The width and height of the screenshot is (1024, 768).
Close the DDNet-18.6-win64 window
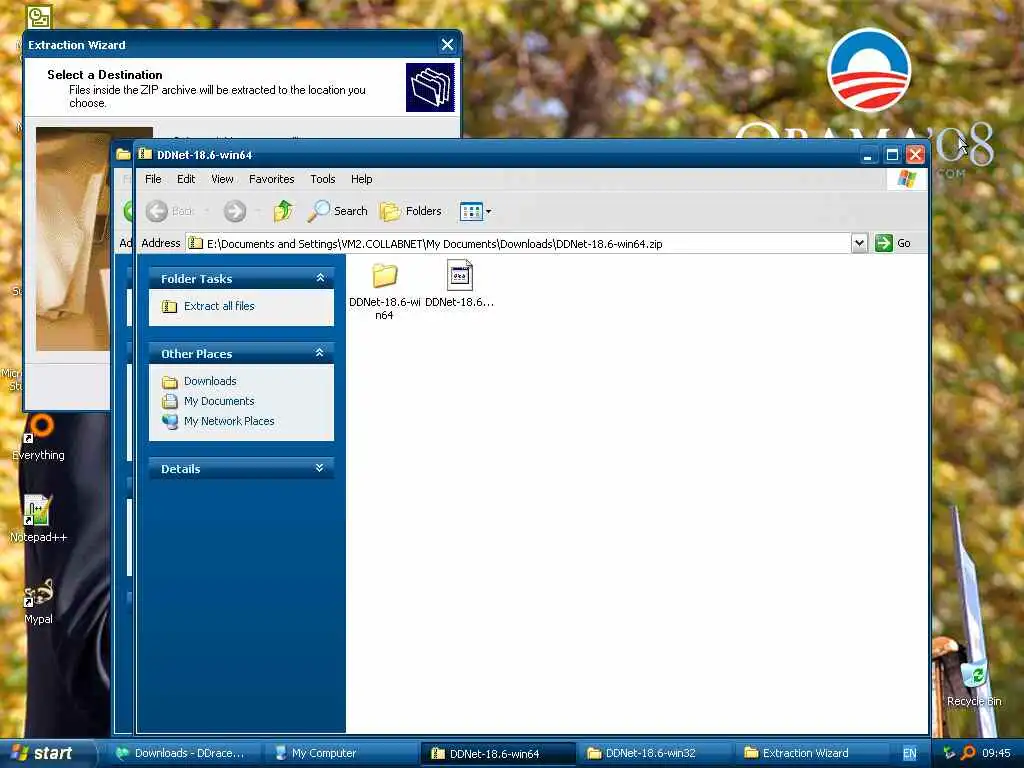(915, 155)
